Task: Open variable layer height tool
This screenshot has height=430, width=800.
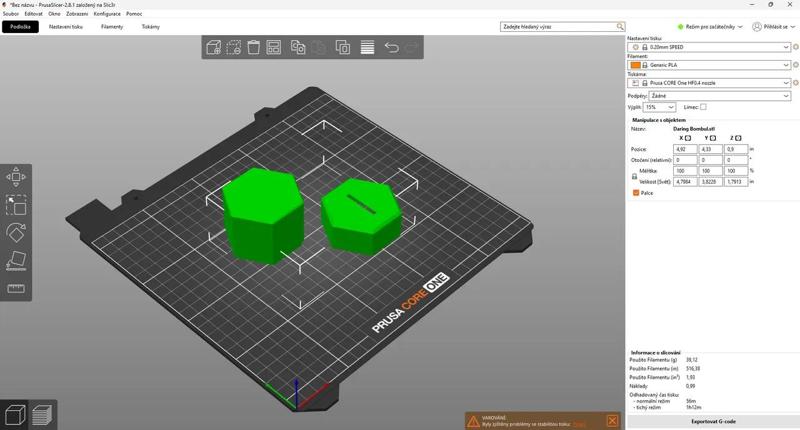Action: pos(367,47)
